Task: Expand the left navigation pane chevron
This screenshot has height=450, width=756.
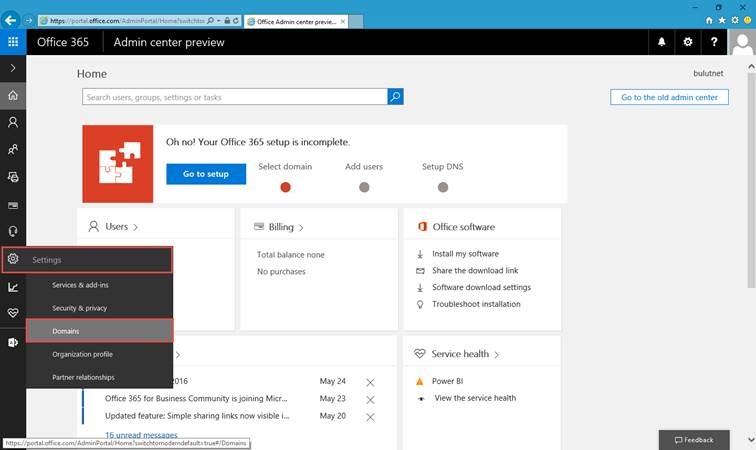Action: click(x=13, y=68)
